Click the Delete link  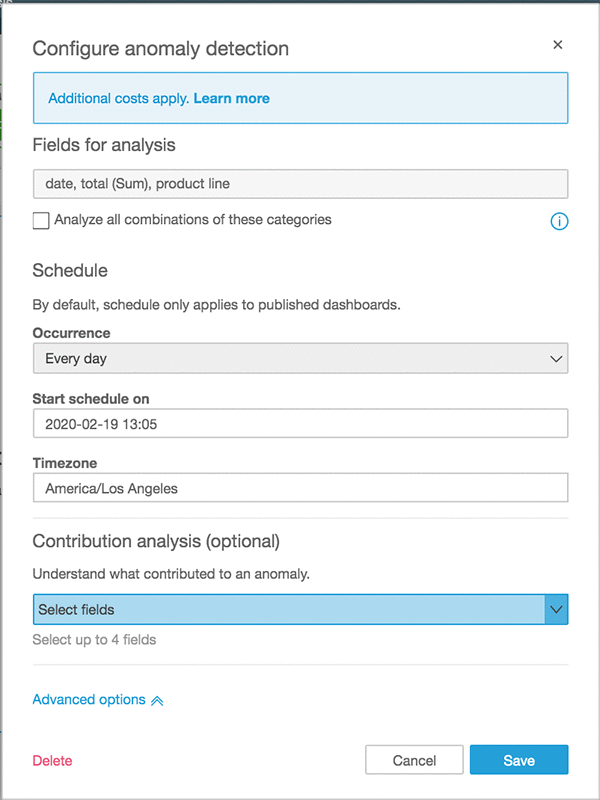point(53,761)
